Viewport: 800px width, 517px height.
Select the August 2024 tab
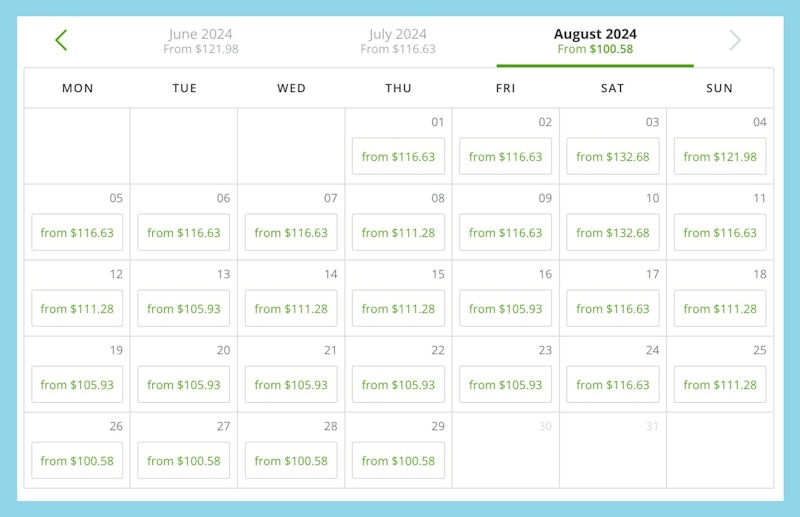[595, 41]
